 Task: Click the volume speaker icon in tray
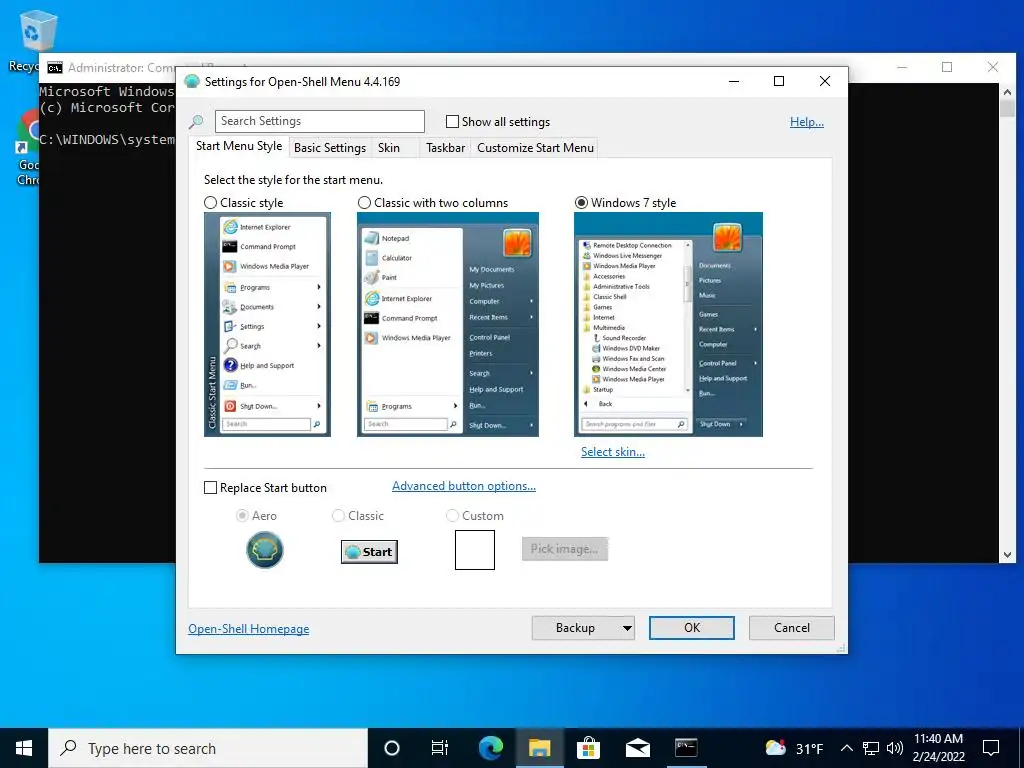click(895, 748)
